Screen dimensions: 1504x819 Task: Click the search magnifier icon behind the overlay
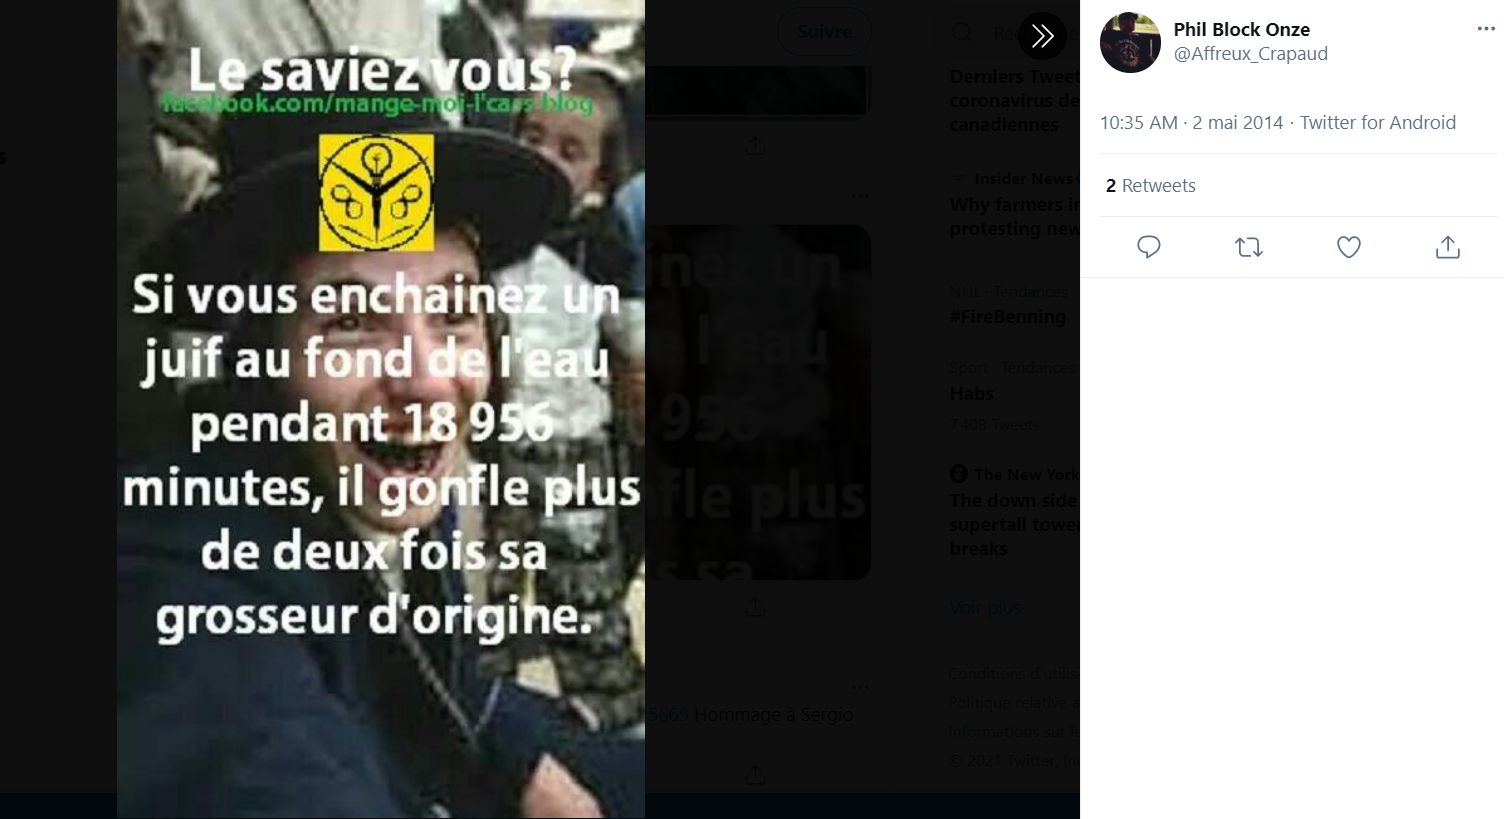(962, 33)
